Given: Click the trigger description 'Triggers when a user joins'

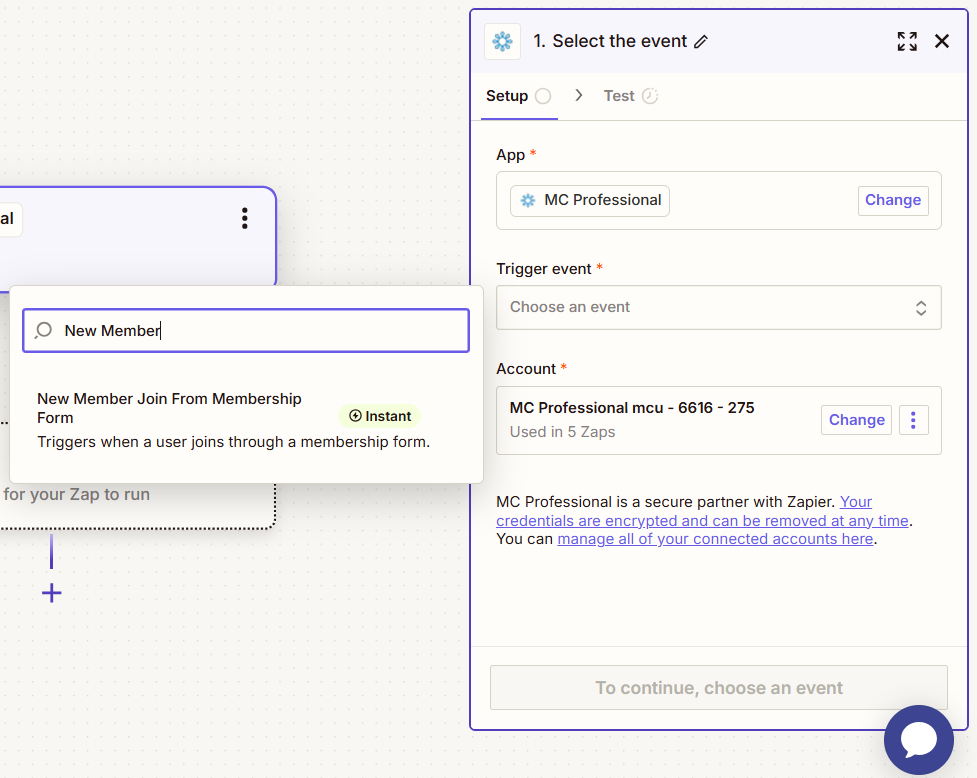Looking at the screenshot, I should 234,442.
